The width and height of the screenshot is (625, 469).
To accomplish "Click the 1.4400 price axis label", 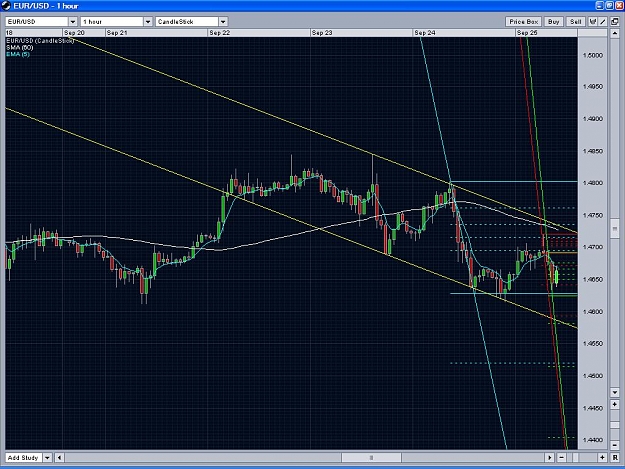I will click(593, 440).
